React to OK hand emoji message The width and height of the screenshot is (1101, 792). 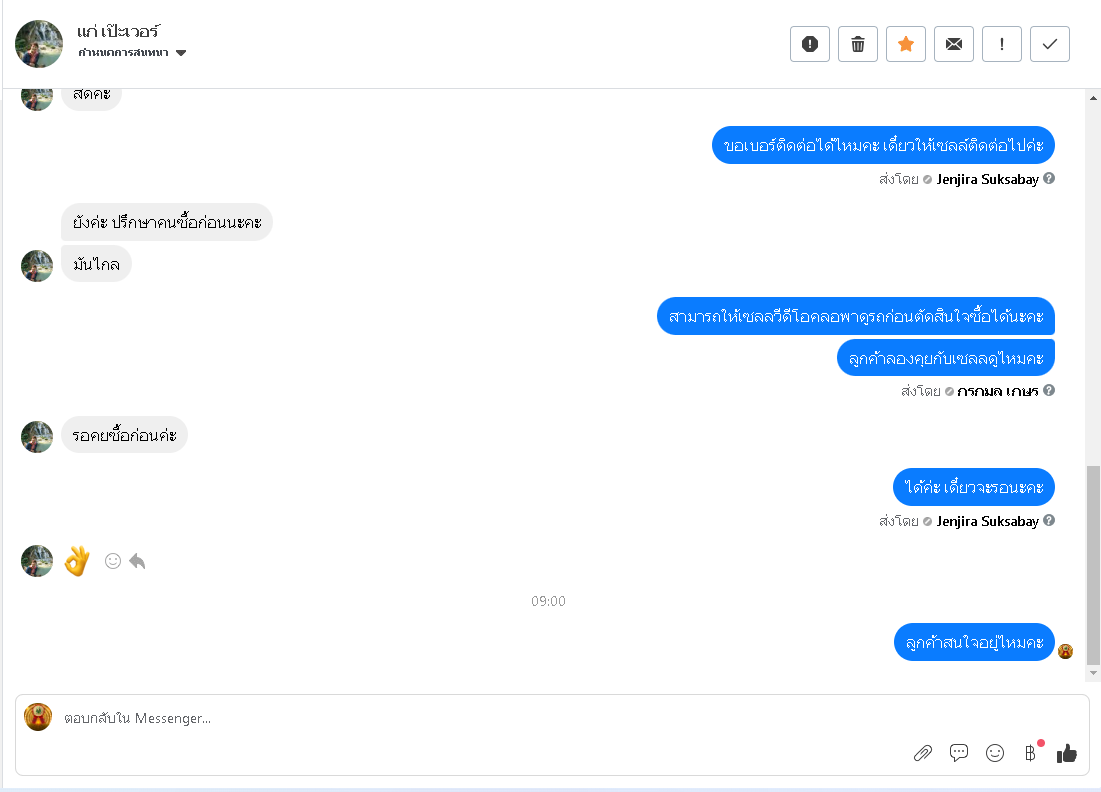[112, 561]
